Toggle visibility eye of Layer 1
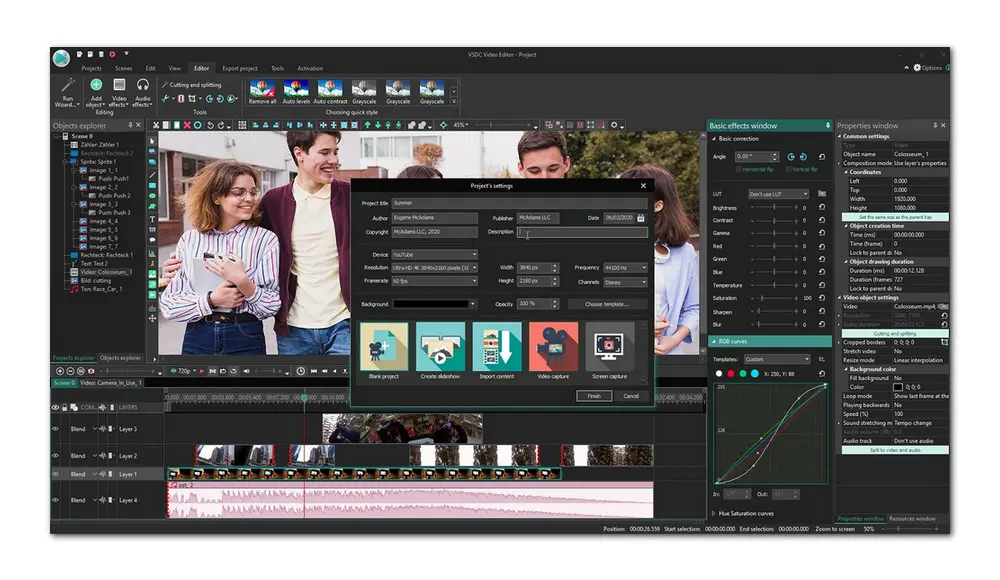The width and height of the screenshot is (1000, 580). [x=55, y=474]
